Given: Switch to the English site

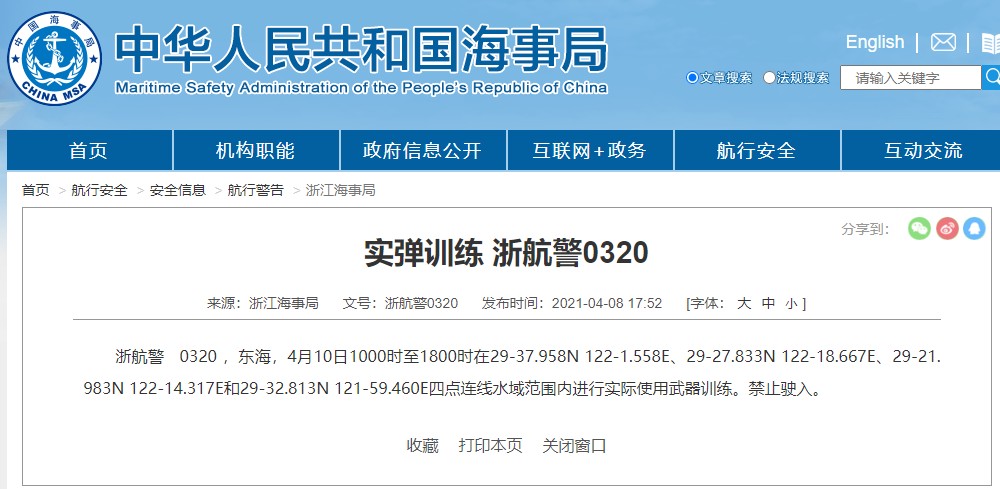Looking at the screenshot, I should [874, 43].
